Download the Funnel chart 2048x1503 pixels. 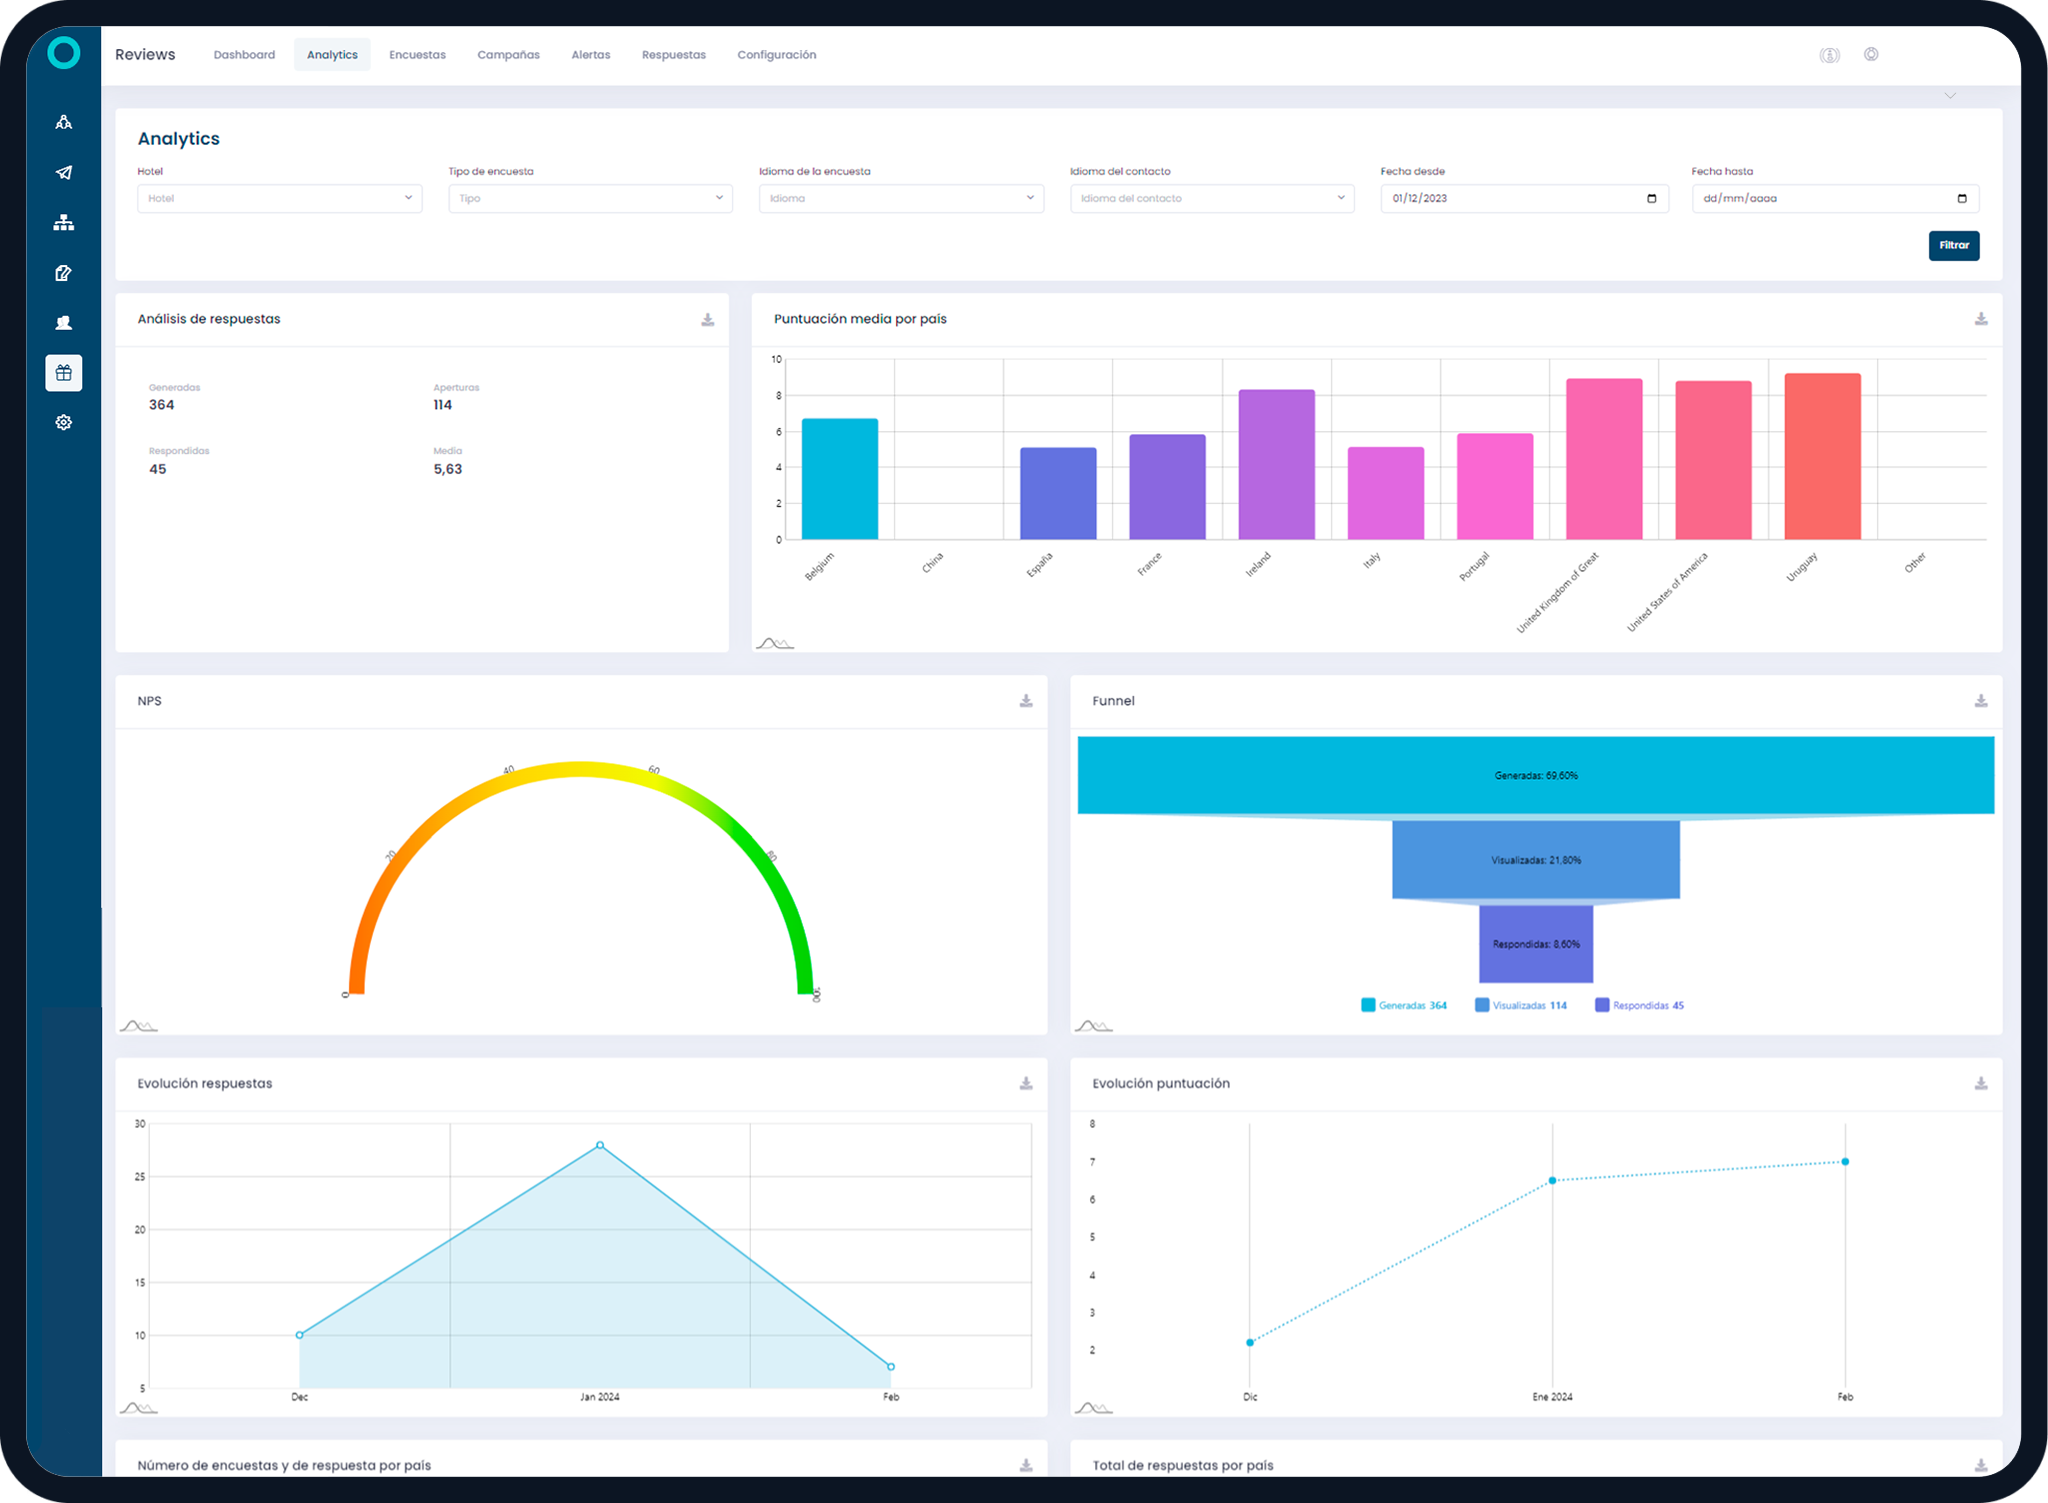1981,701
